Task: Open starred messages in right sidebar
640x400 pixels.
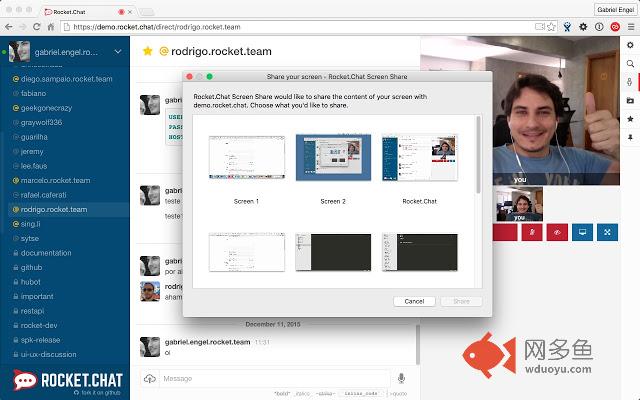Action: pyautogui.click(x=629, y=118)
